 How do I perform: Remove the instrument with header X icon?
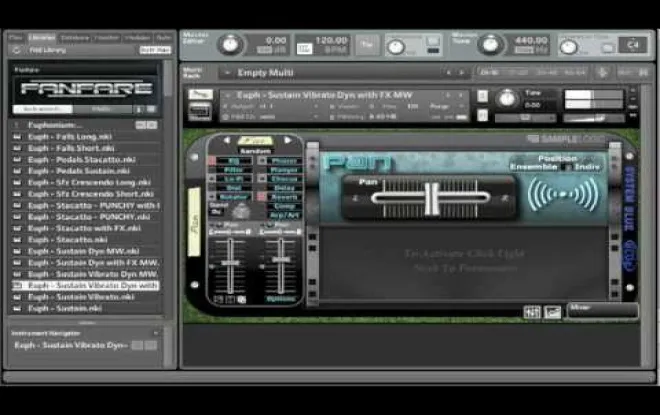click(x=633, y=90)
